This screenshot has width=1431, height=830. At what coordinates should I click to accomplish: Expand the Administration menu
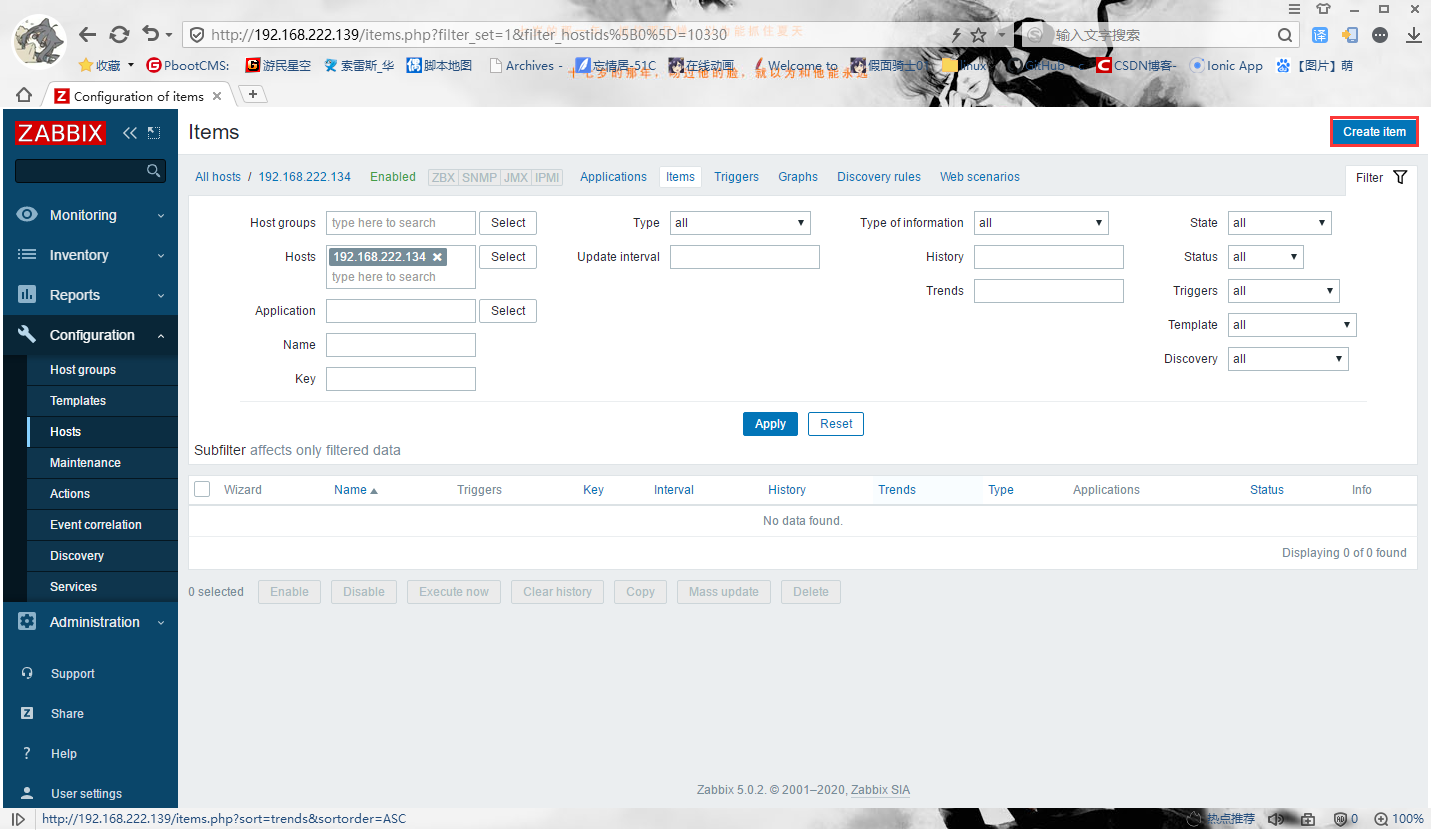(x=90, y=622)
